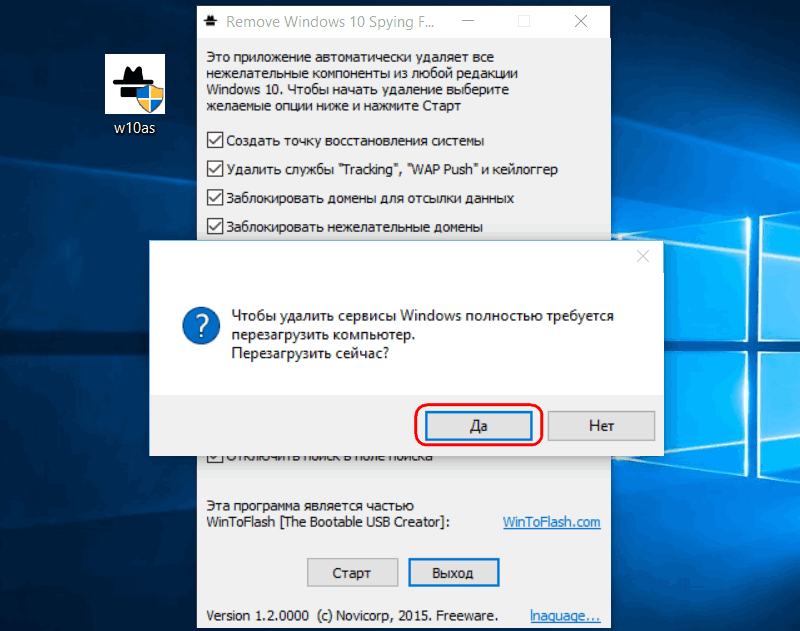
Task: Click the disabled maximize window button
Action: point(524,21)
